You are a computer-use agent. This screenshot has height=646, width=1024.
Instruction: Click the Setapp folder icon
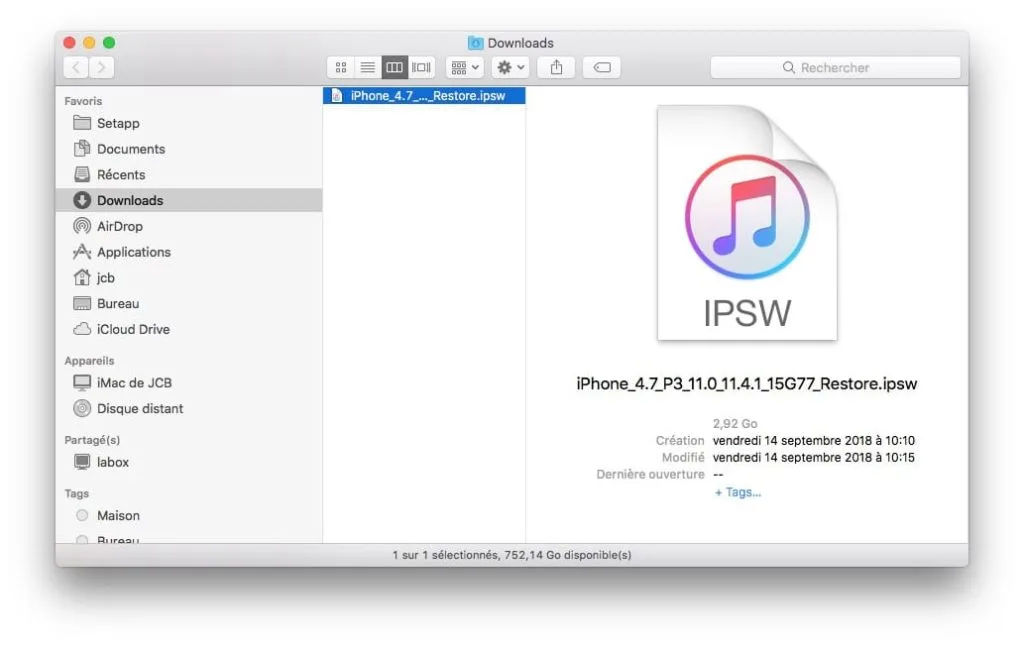tap(82, 122)
